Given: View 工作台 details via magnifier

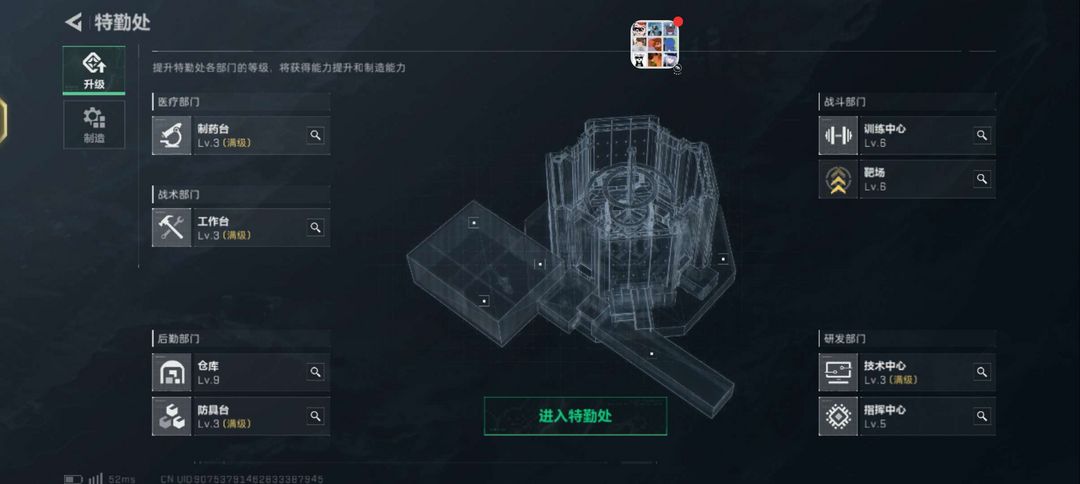Looking at the screenshot, I should coord(315,227).
